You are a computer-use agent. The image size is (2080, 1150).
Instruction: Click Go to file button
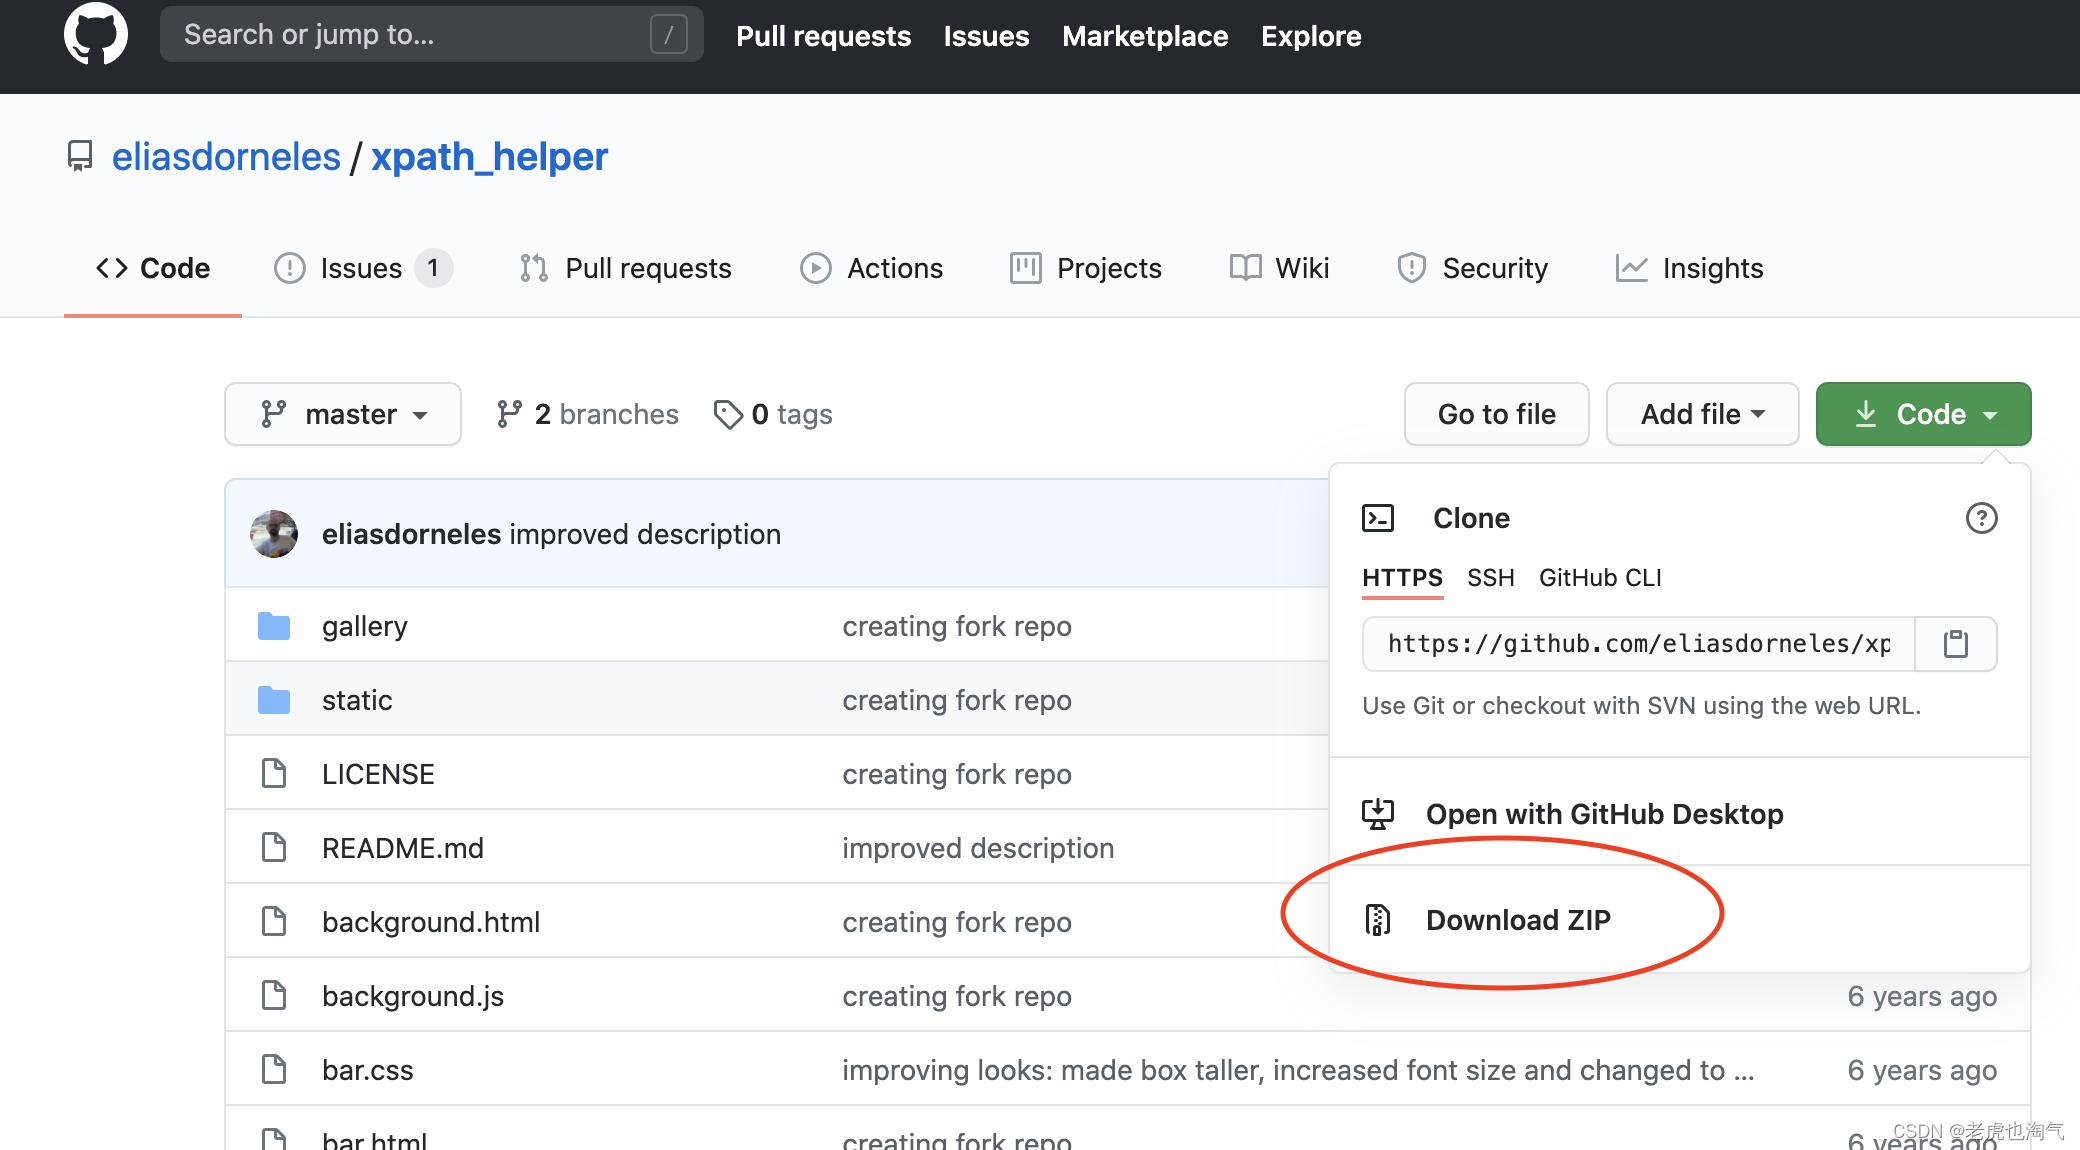(1495, 412)
